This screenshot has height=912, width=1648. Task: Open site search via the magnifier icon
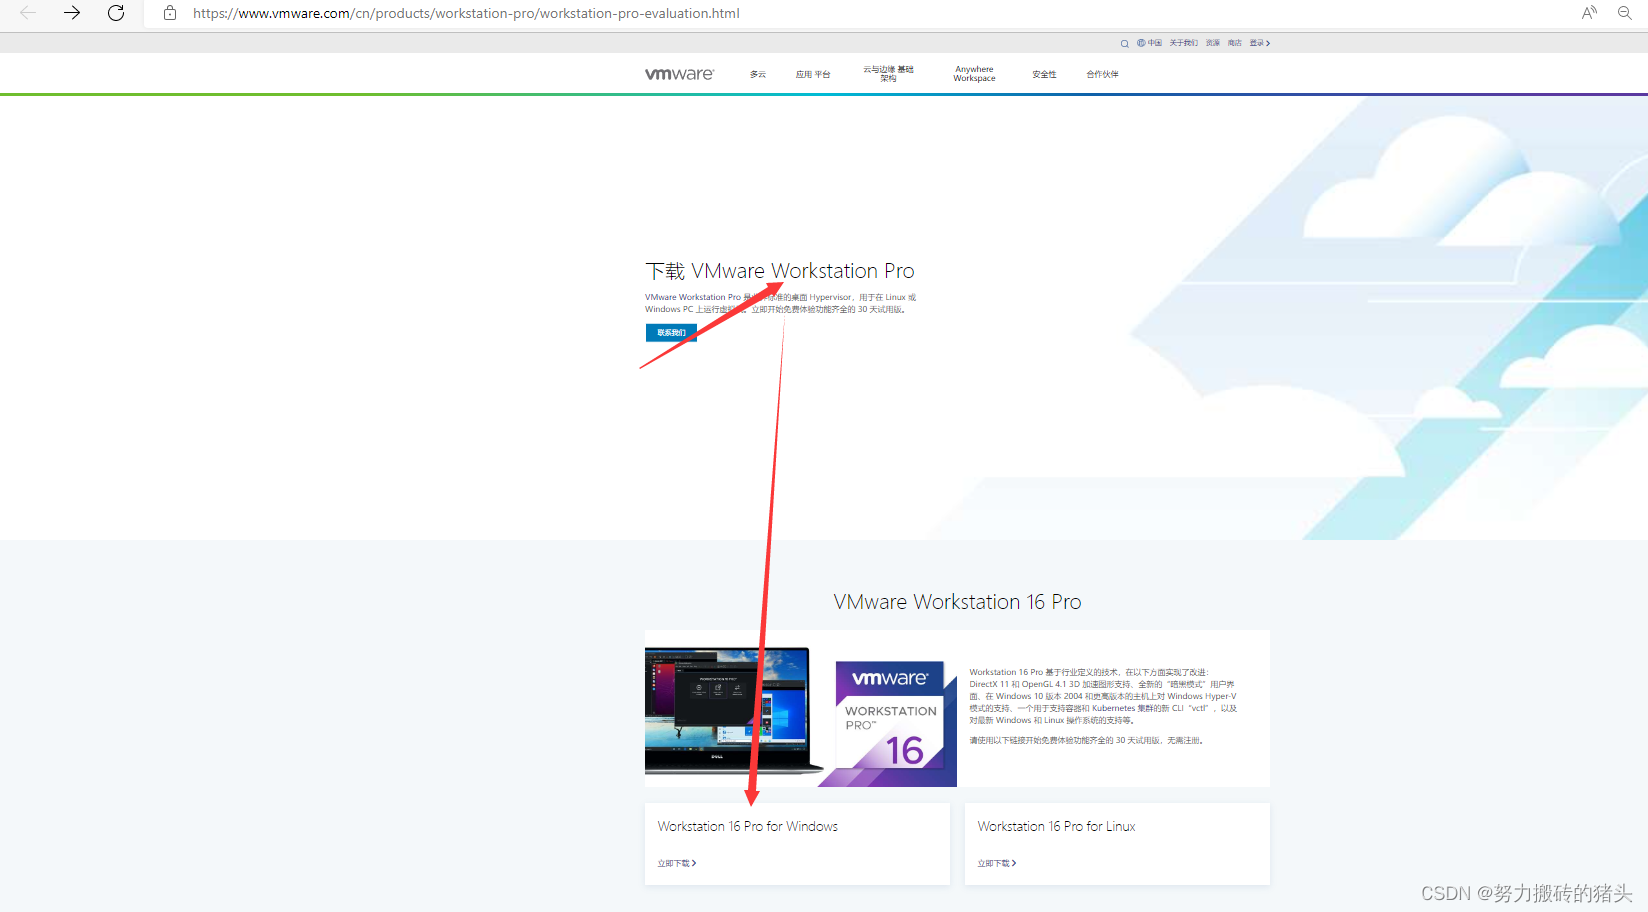coord(1125,43)
